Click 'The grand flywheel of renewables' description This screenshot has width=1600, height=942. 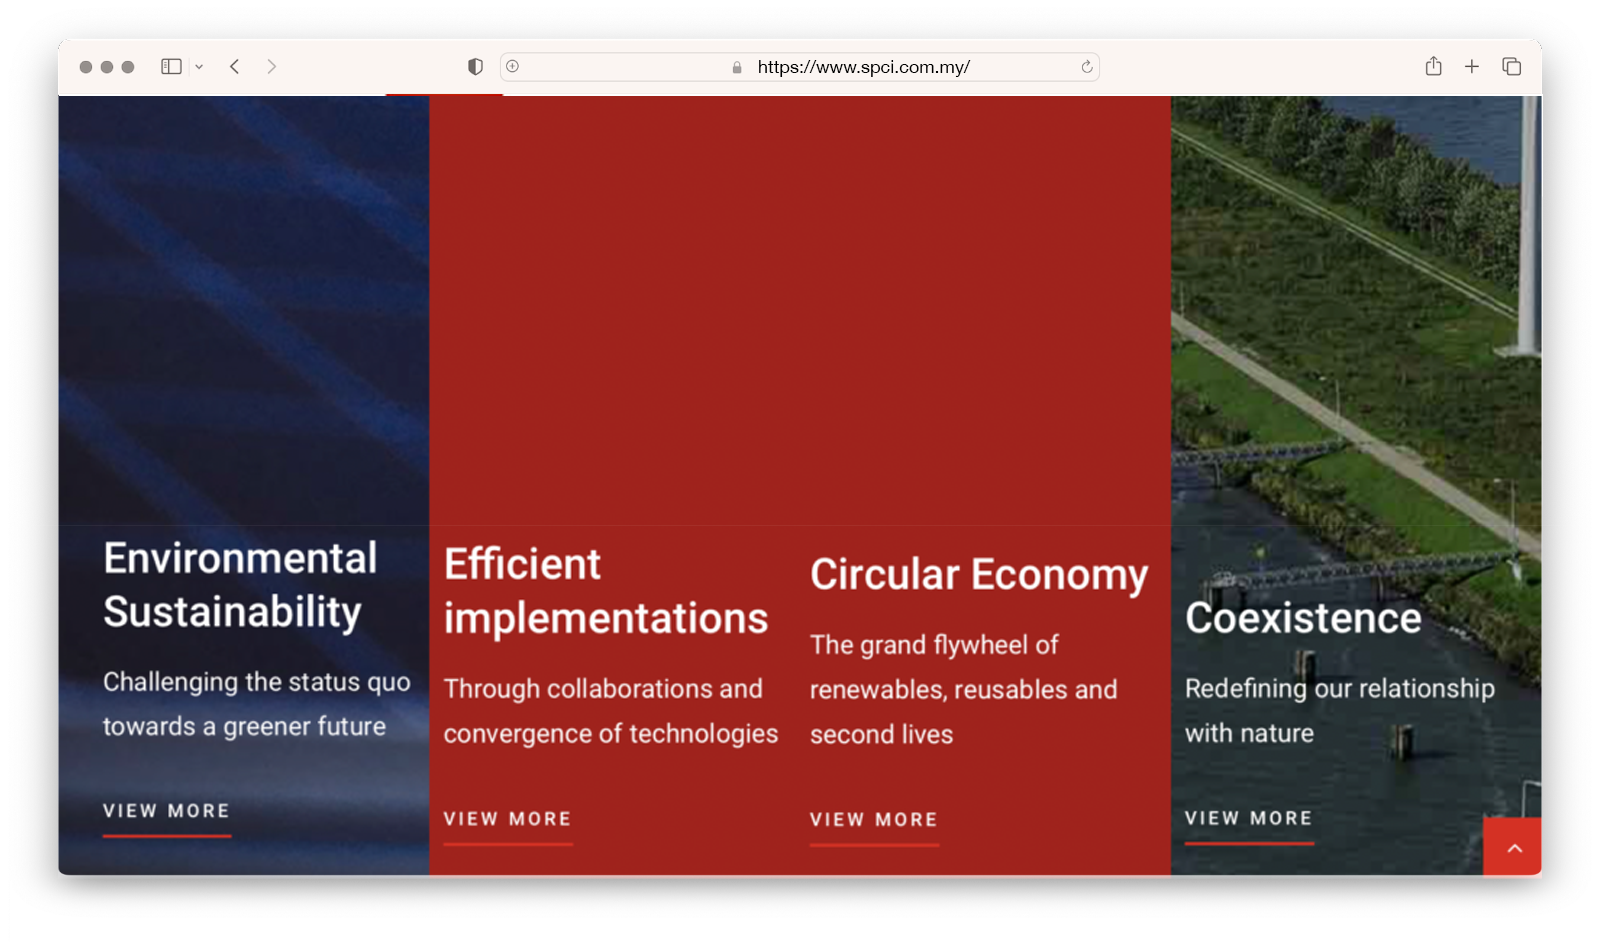[x=964, y=690]
